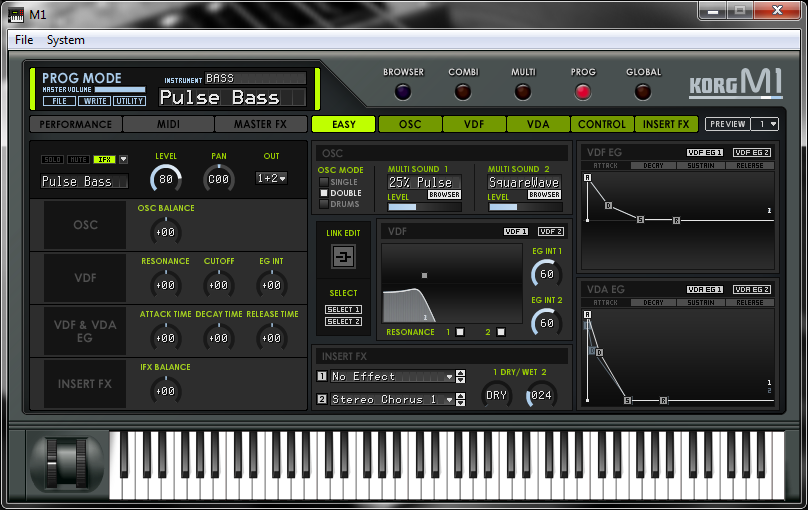Step the Stereo Chorus 1 selector arrows
808x510 pixels.
[461, 399]
